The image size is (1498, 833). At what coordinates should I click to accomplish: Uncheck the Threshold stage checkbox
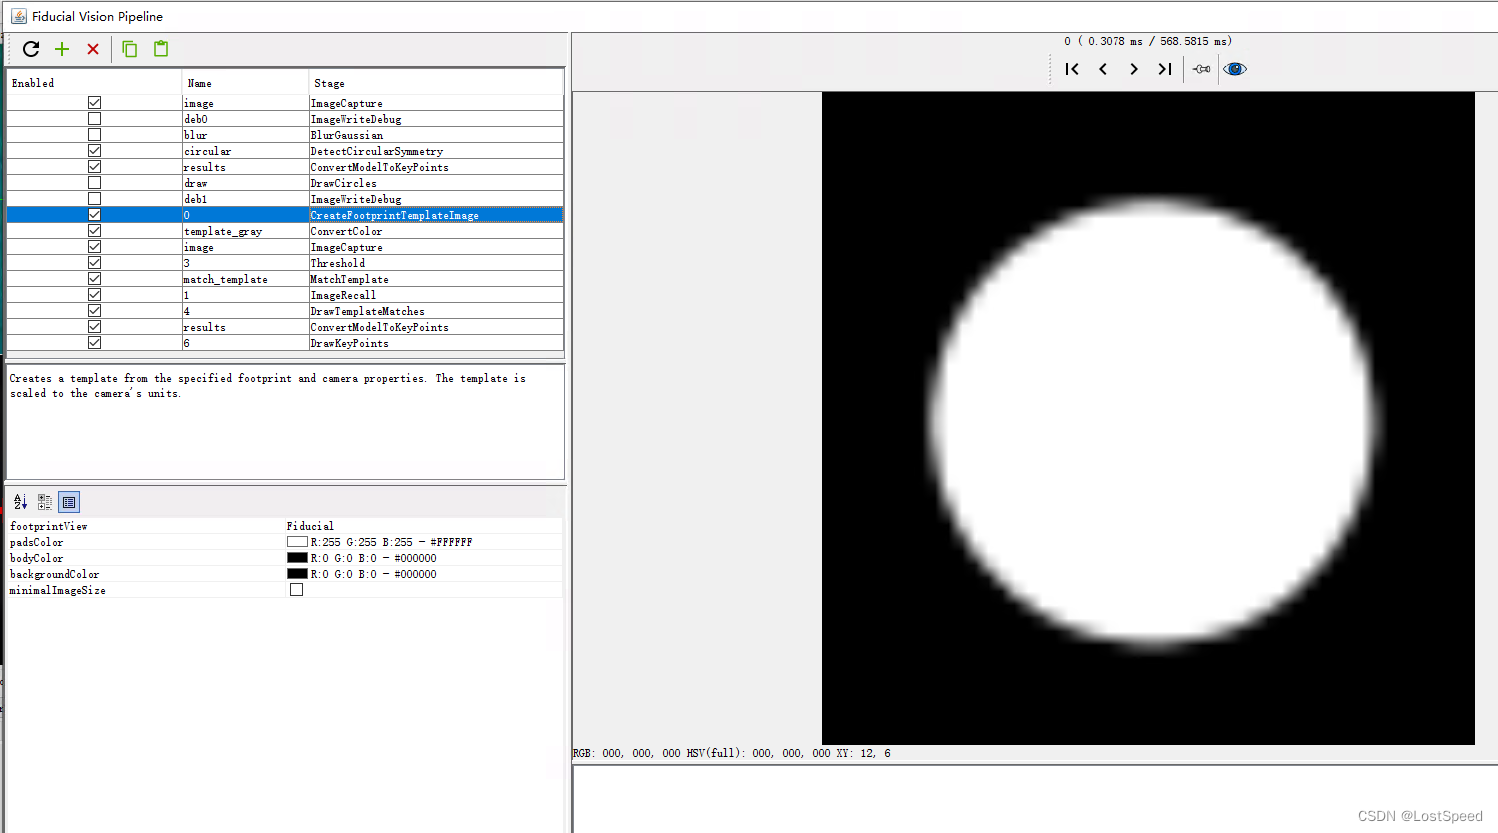pyautogui.click(x=94, y=263)
